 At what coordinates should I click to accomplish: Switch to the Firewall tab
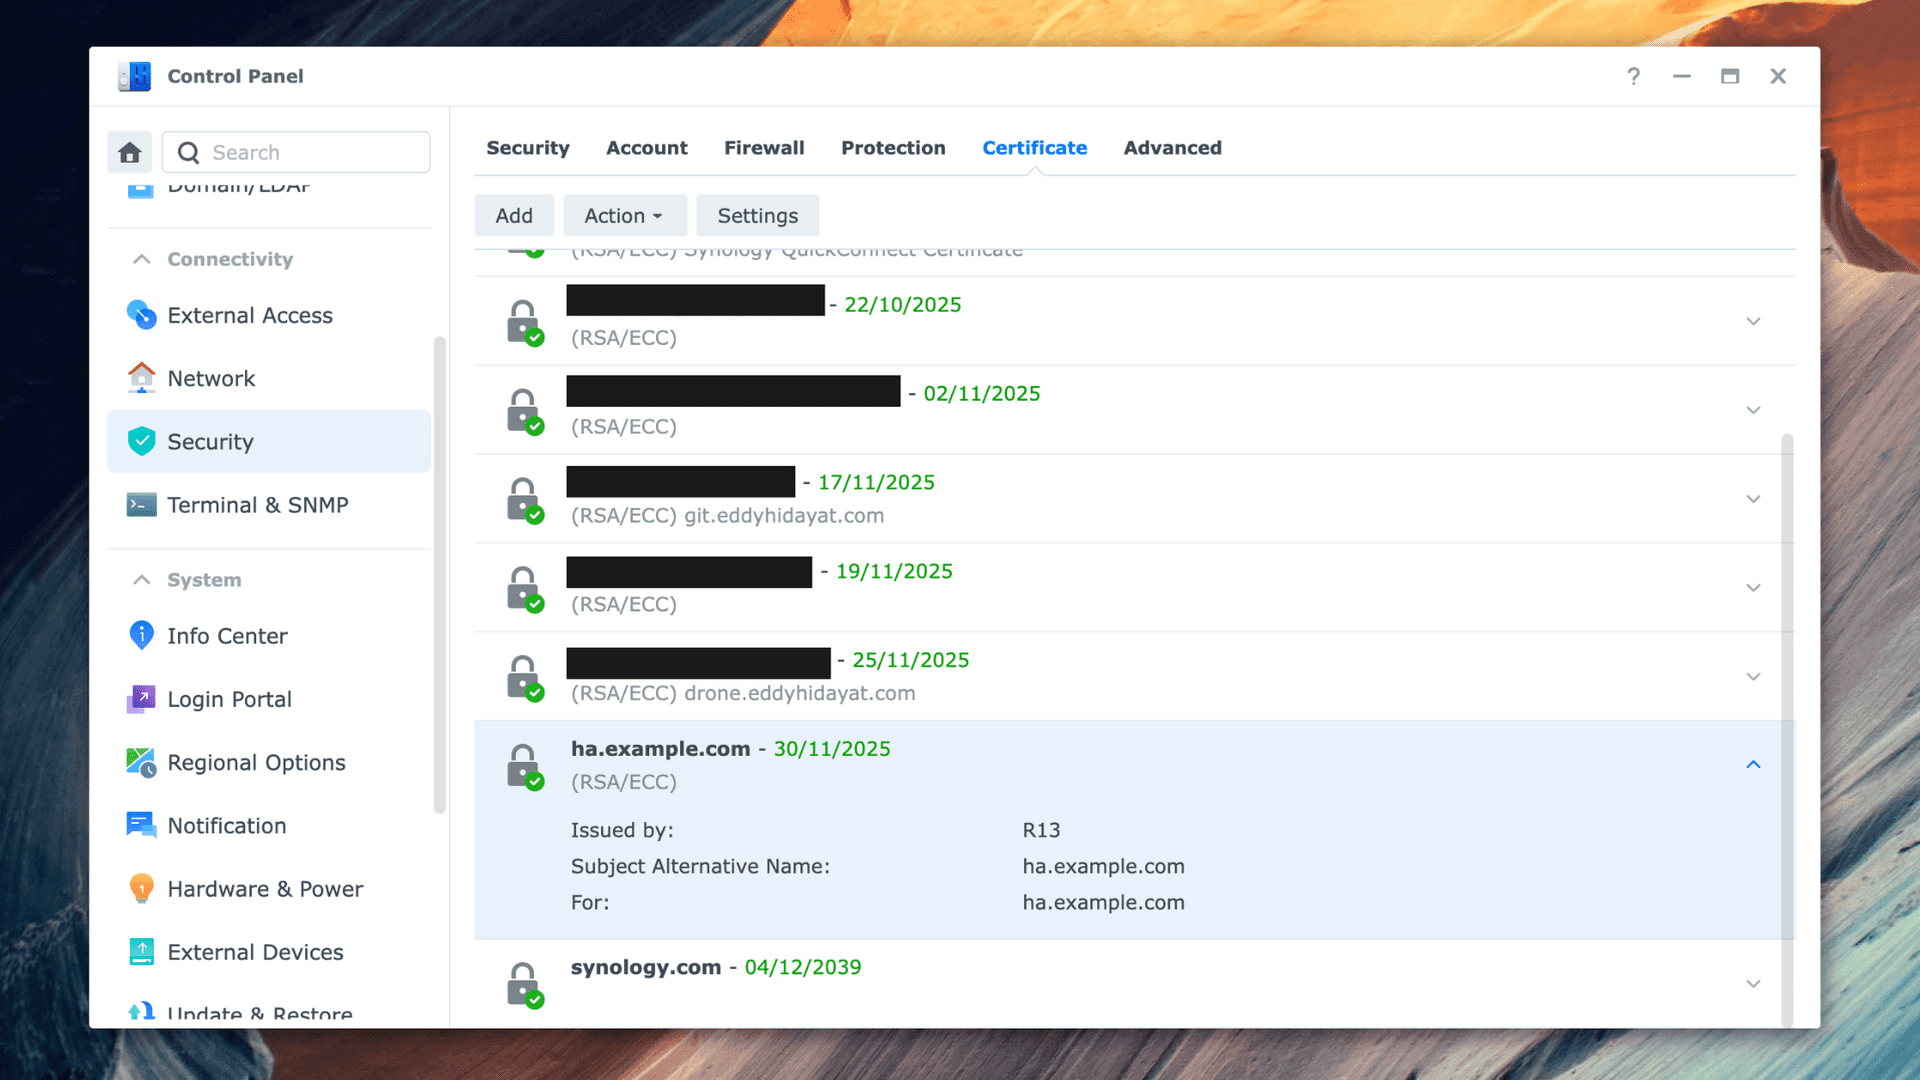(763, 148)
